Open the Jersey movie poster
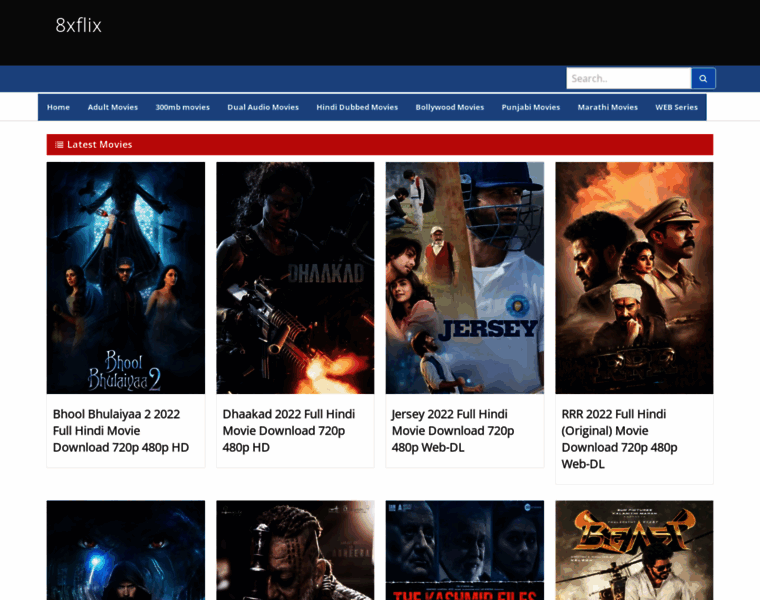The image size is (760, 600). point(464,278)
